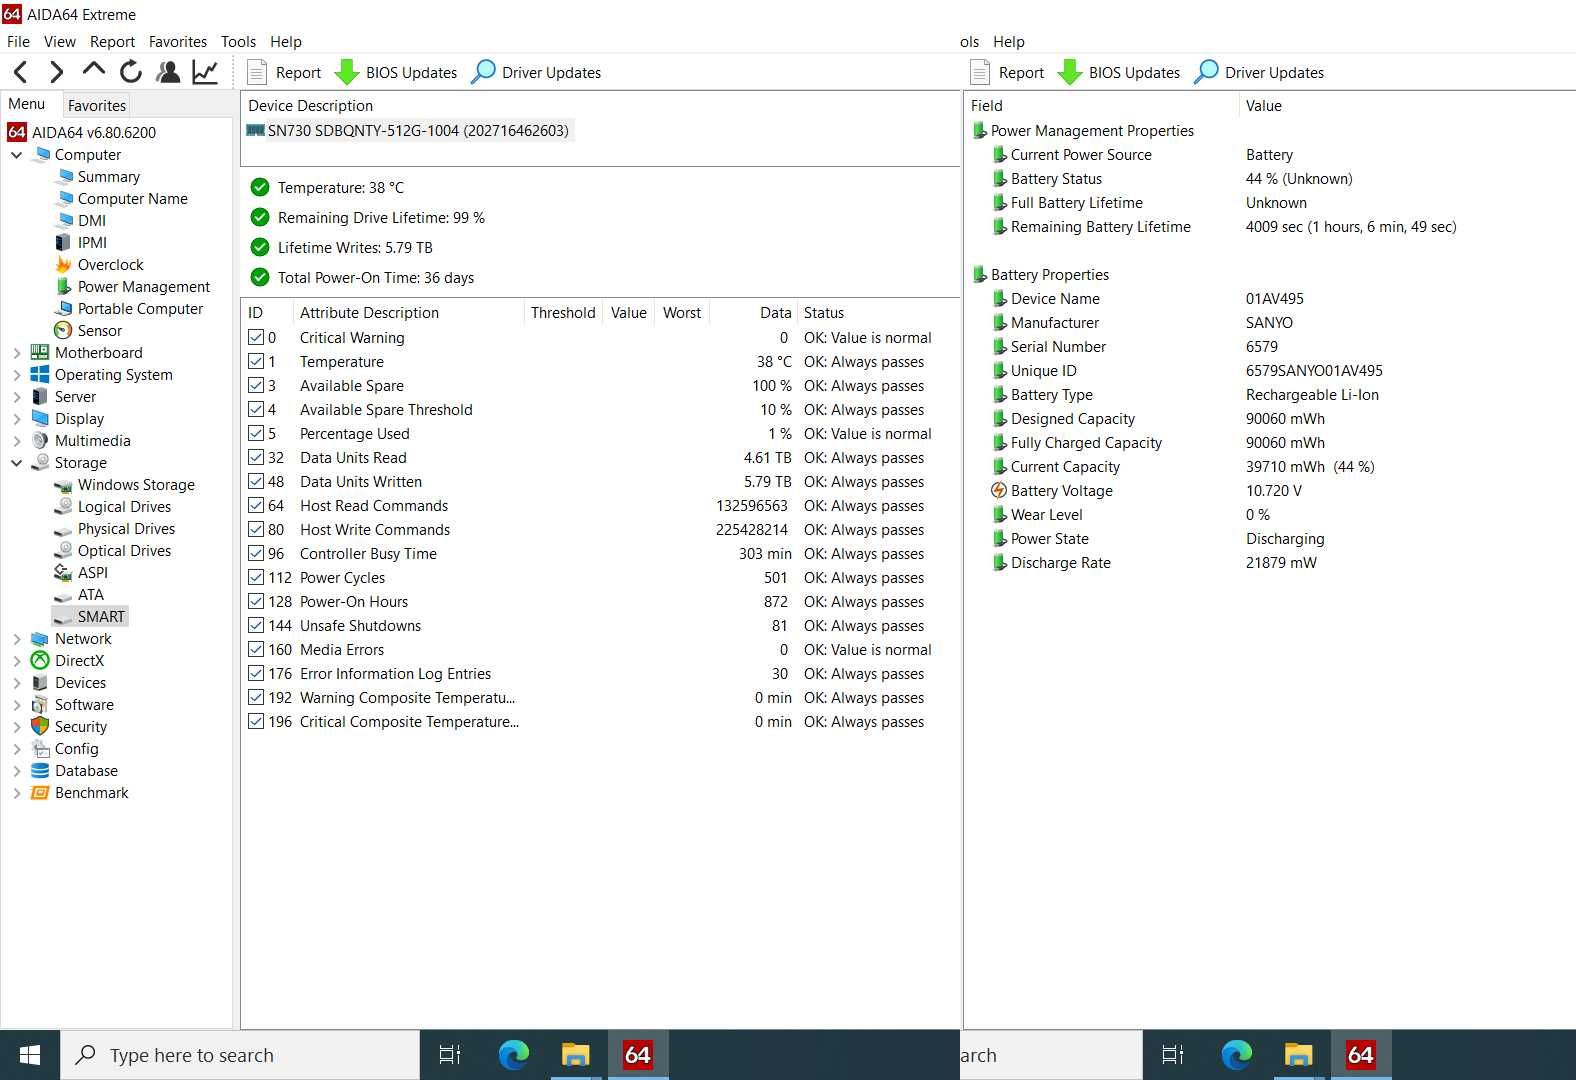Open the graph icon in the toolbar
1576x1080 pixels.
click(205, 72)
